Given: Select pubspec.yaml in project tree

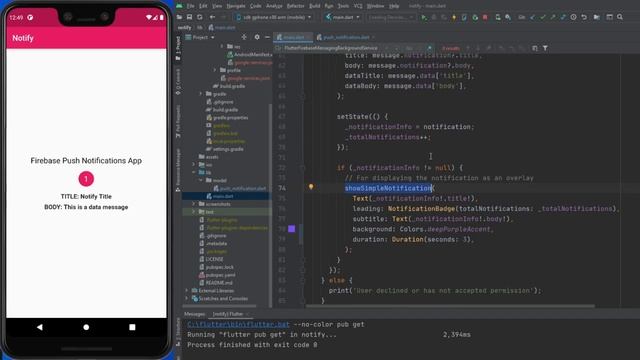Looking at the screenshot, I should click(217, 275).
